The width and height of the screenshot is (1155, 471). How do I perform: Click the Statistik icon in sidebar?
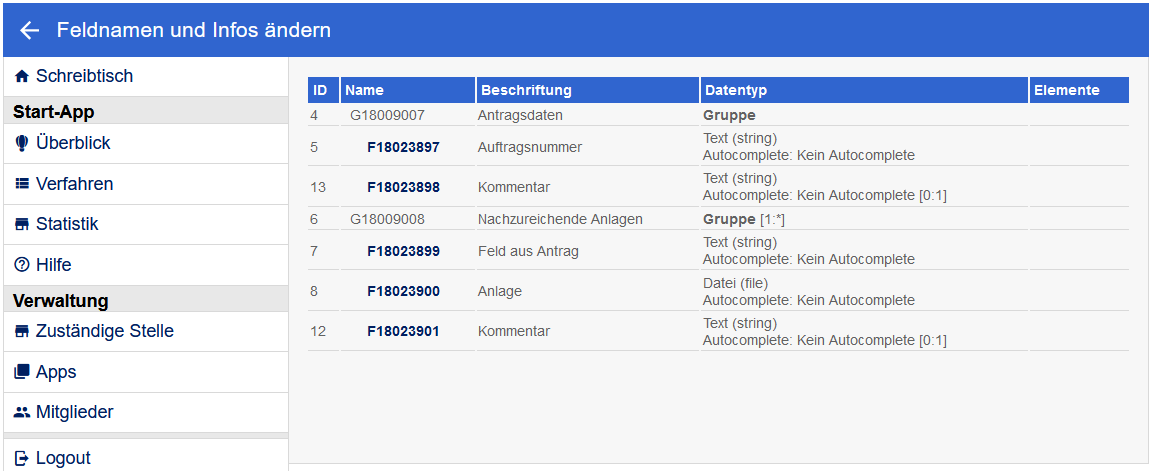[x=22, y=224]
